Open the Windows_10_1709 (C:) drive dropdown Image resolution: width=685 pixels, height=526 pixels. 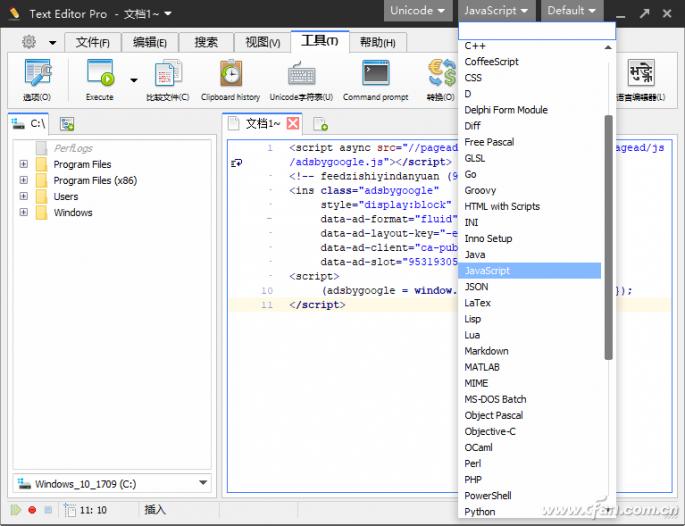[204, 484]
